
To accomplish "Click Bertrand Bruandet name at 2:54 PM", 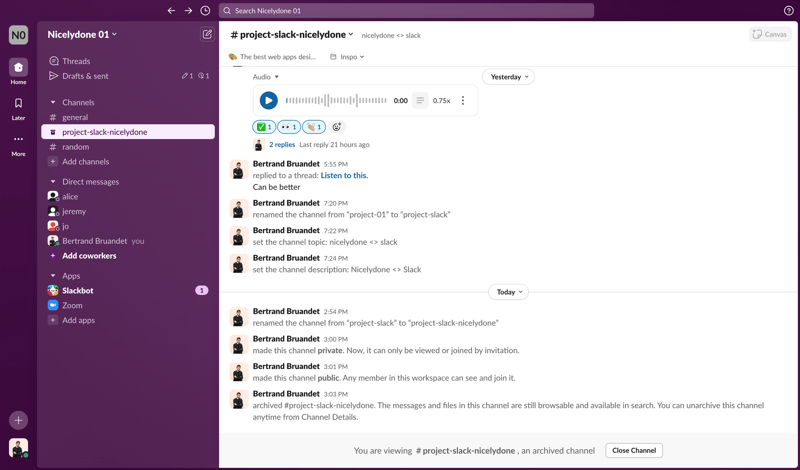I will tap(286, 311).
